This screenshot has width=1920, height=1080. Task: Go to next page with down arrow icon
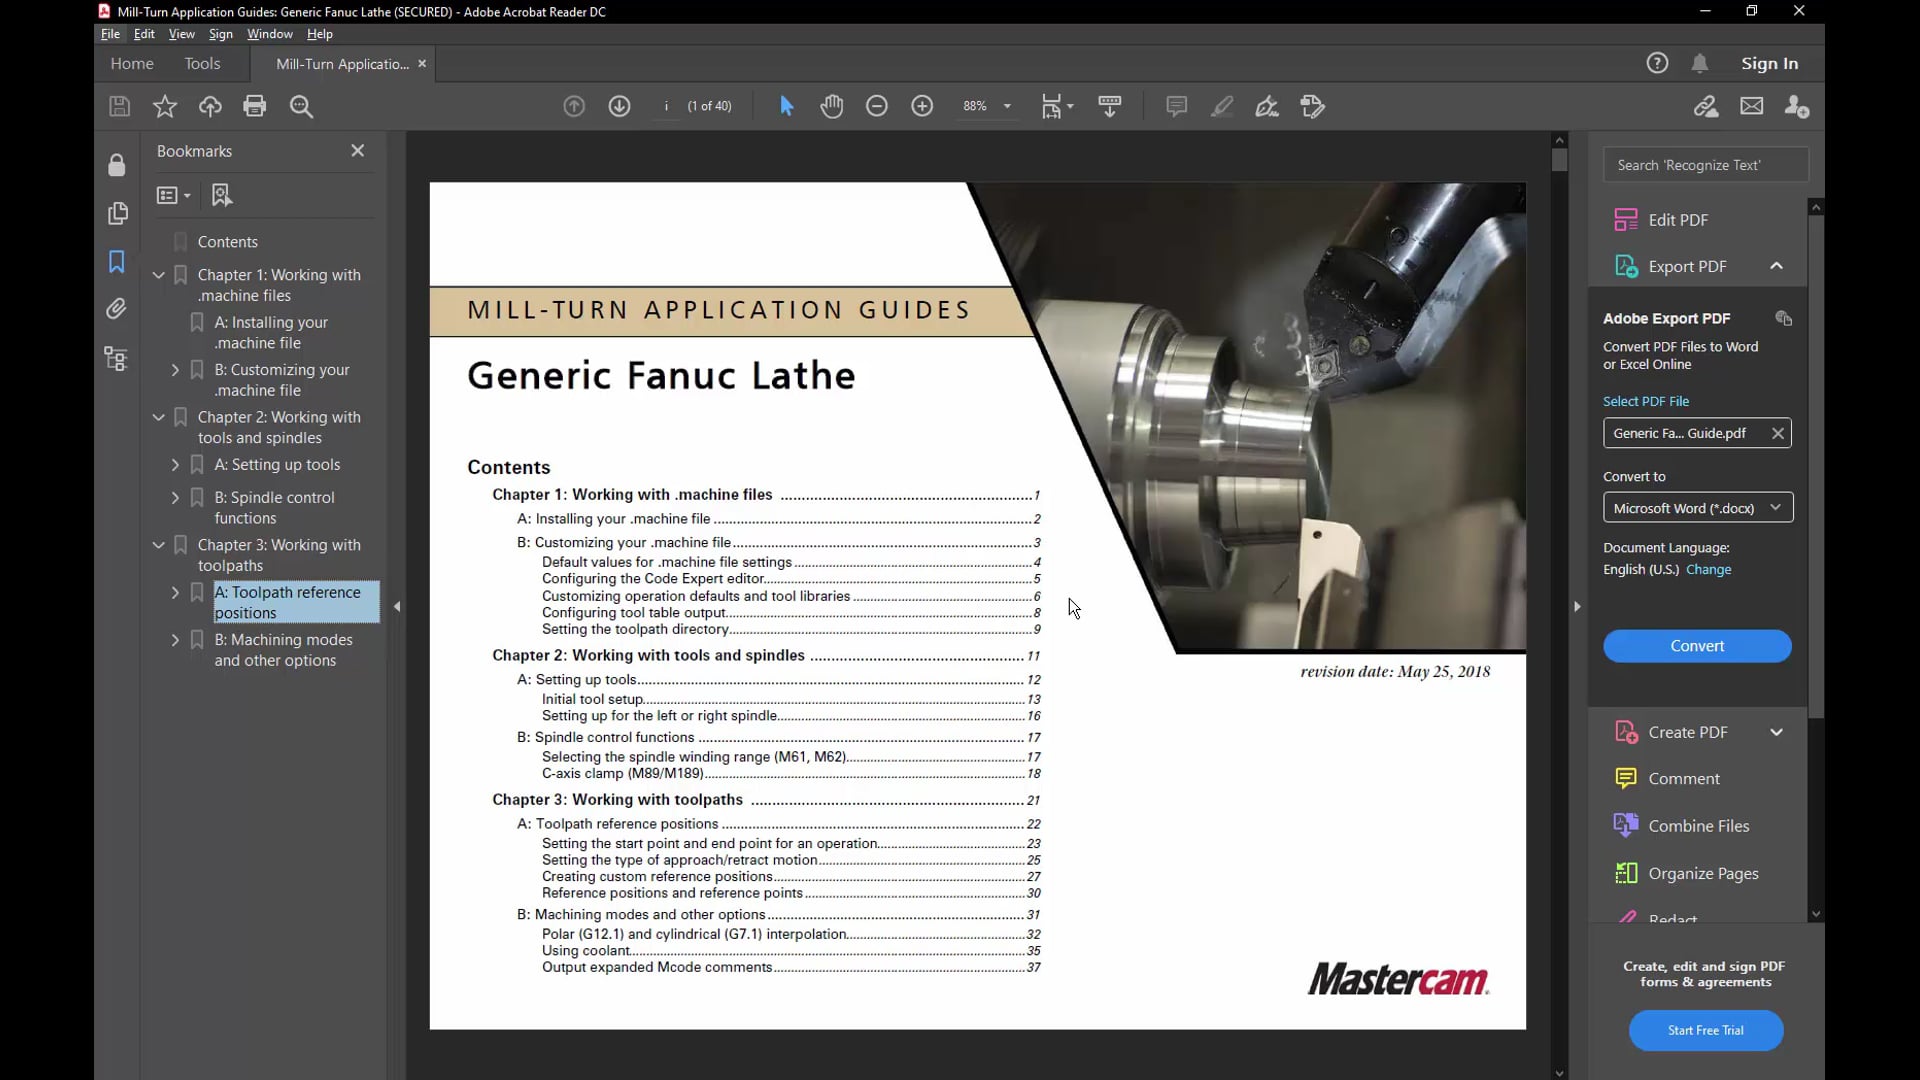[620, 106]
